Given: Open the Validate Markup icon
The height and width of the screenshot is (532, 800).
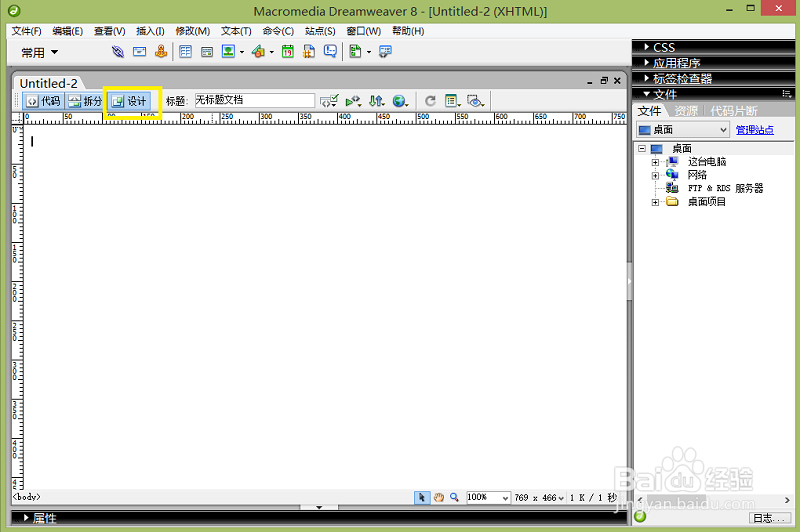Looking at the screenshot, I should pyautogui.click(x=329, y=101).
